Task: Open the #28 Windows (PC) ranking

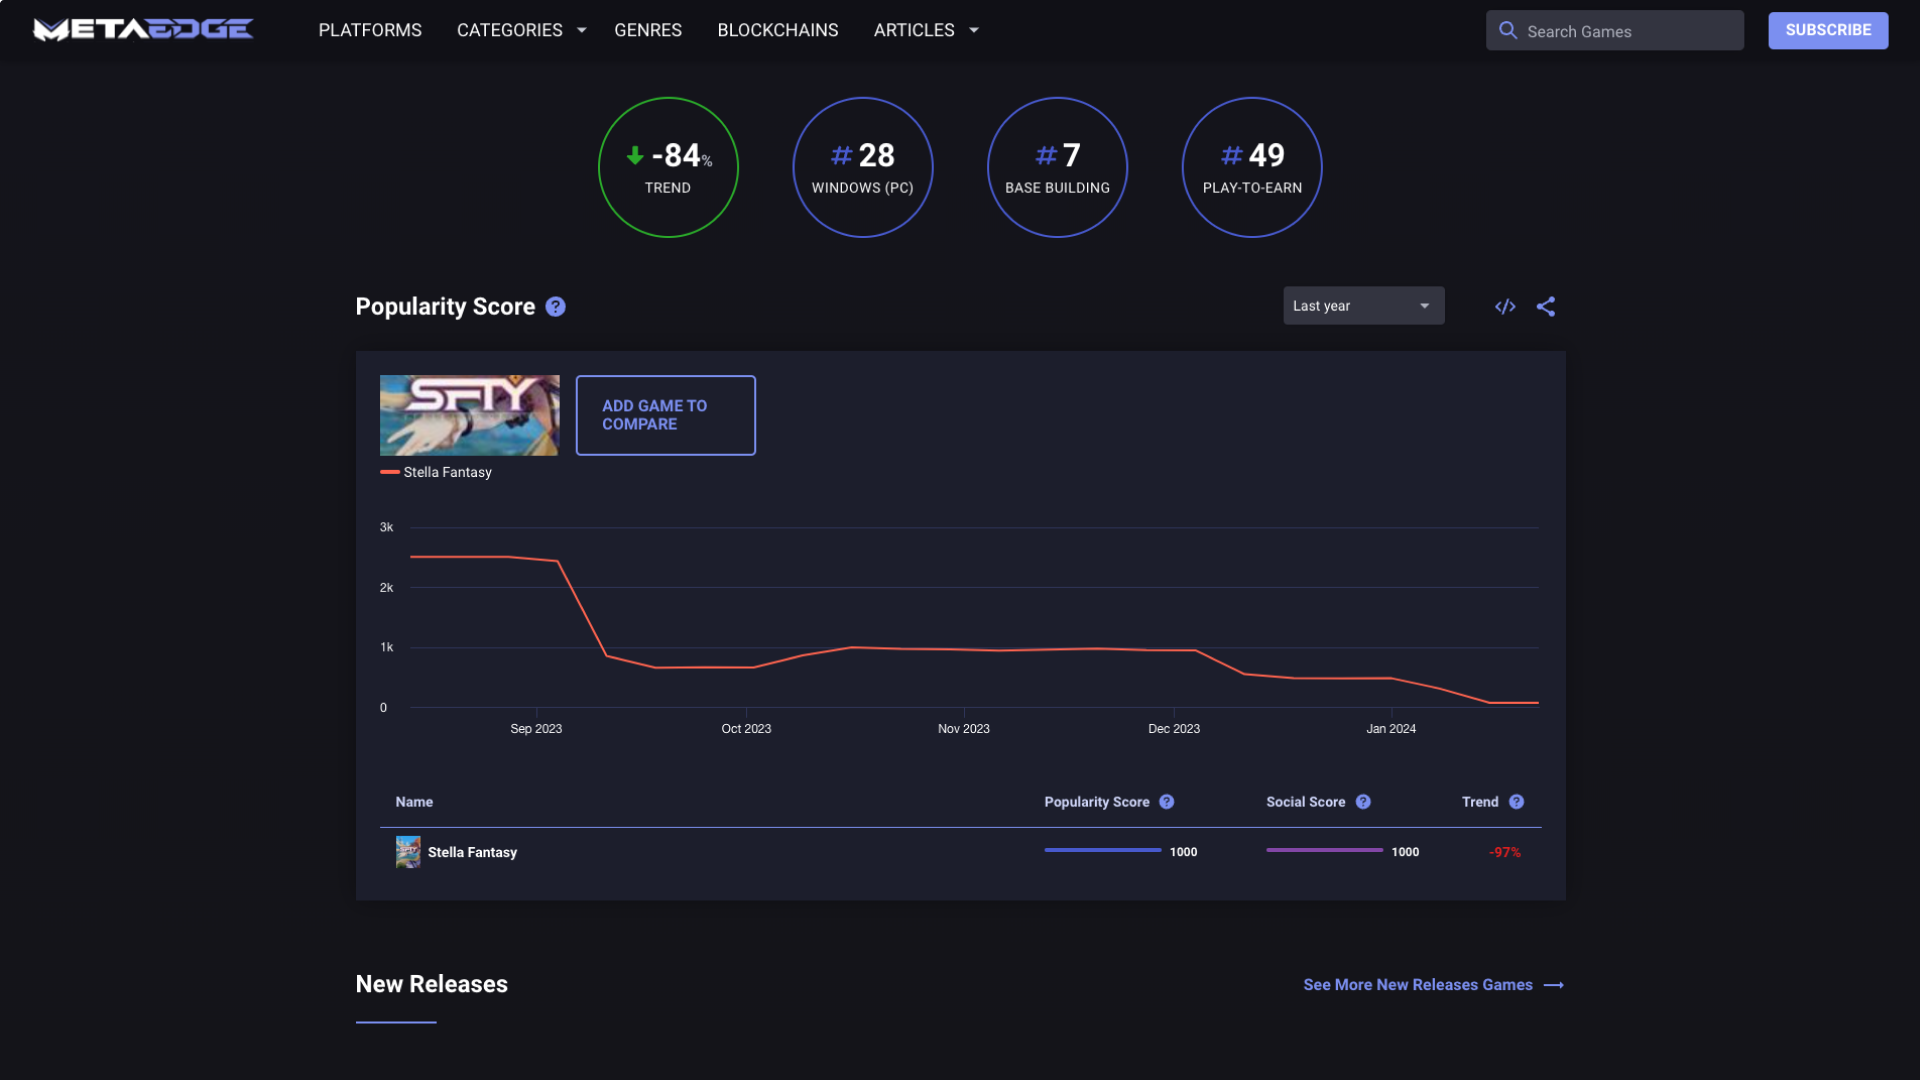Action: [x=862, y=167]
